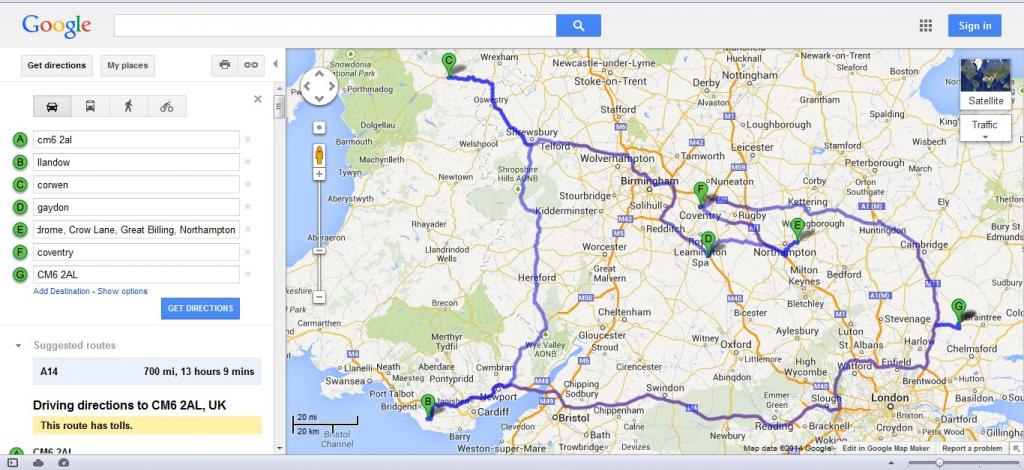
Task: Click green marker D beside gaydon field
Action: click(20, 207)
